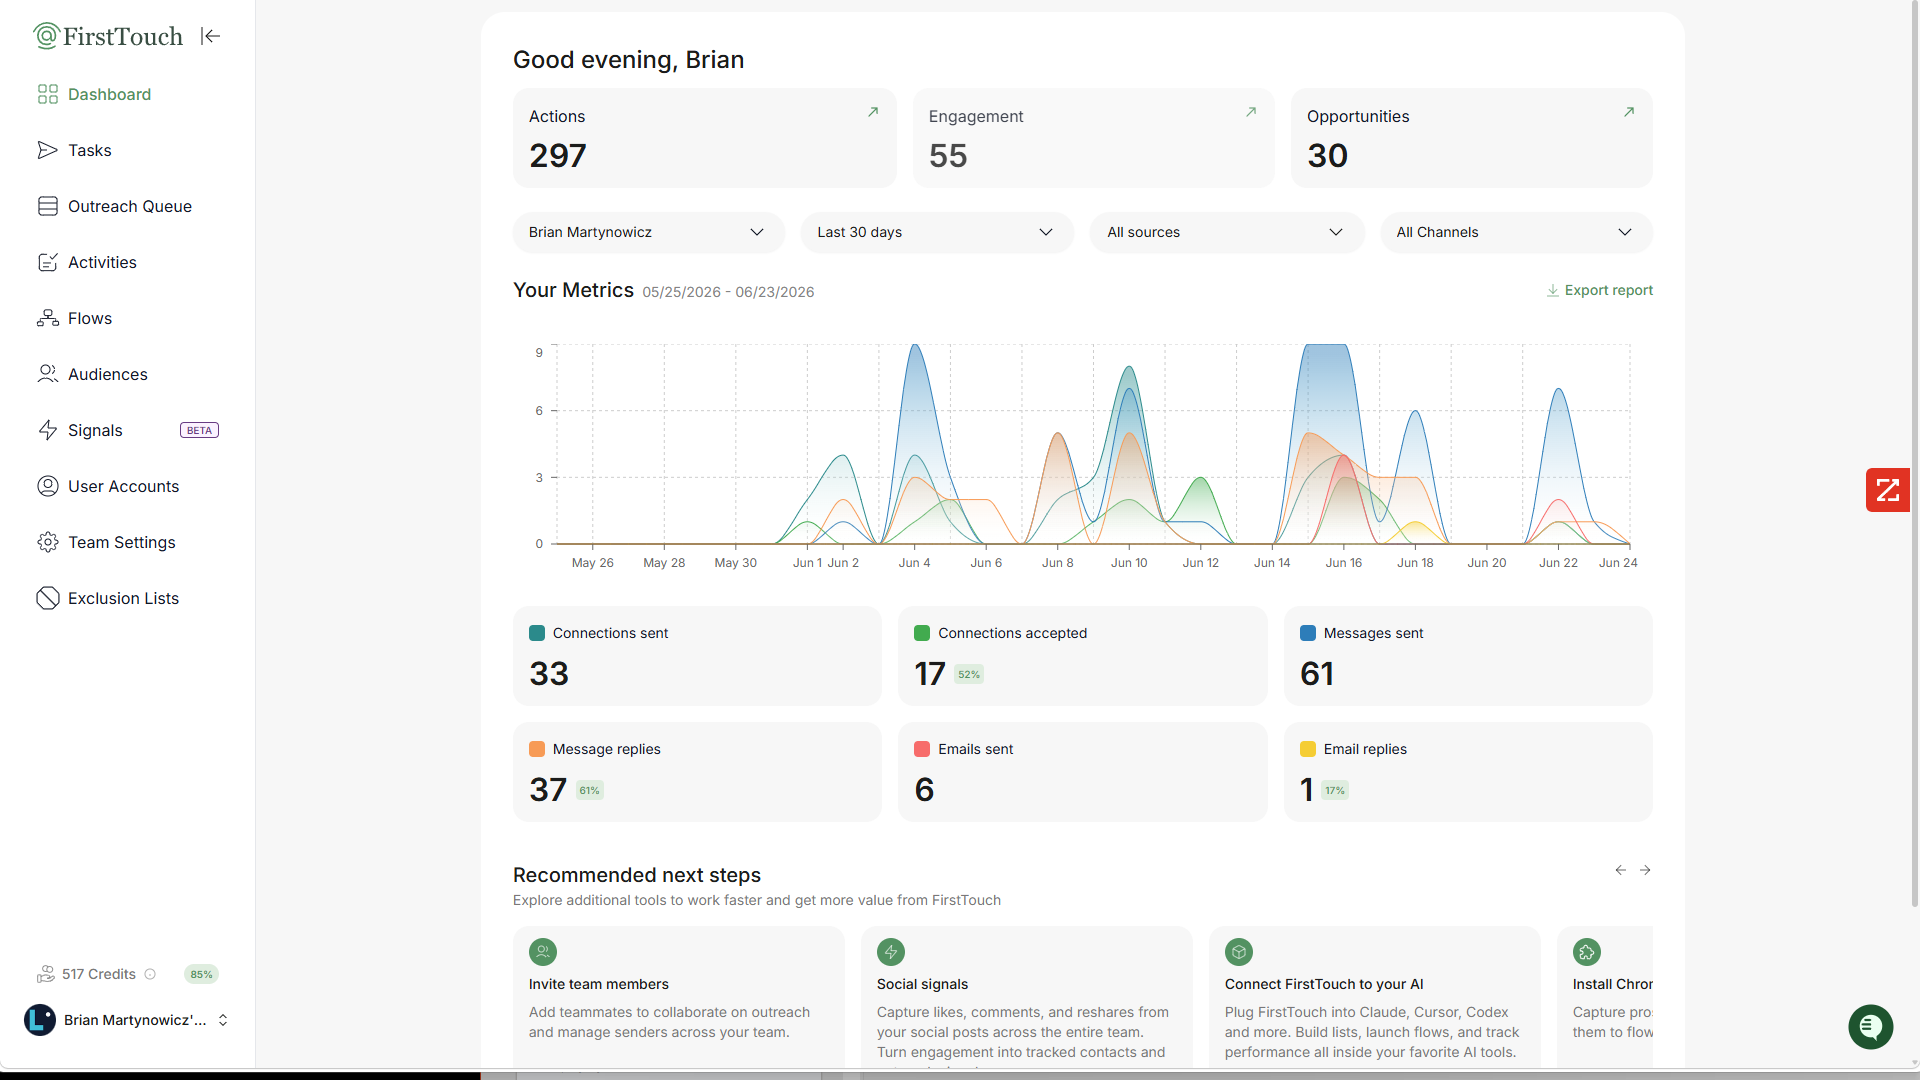This screenshot has width=1920, height=1080.
Task: Open the chat support bubble
Action: tap(1870, 1026)
